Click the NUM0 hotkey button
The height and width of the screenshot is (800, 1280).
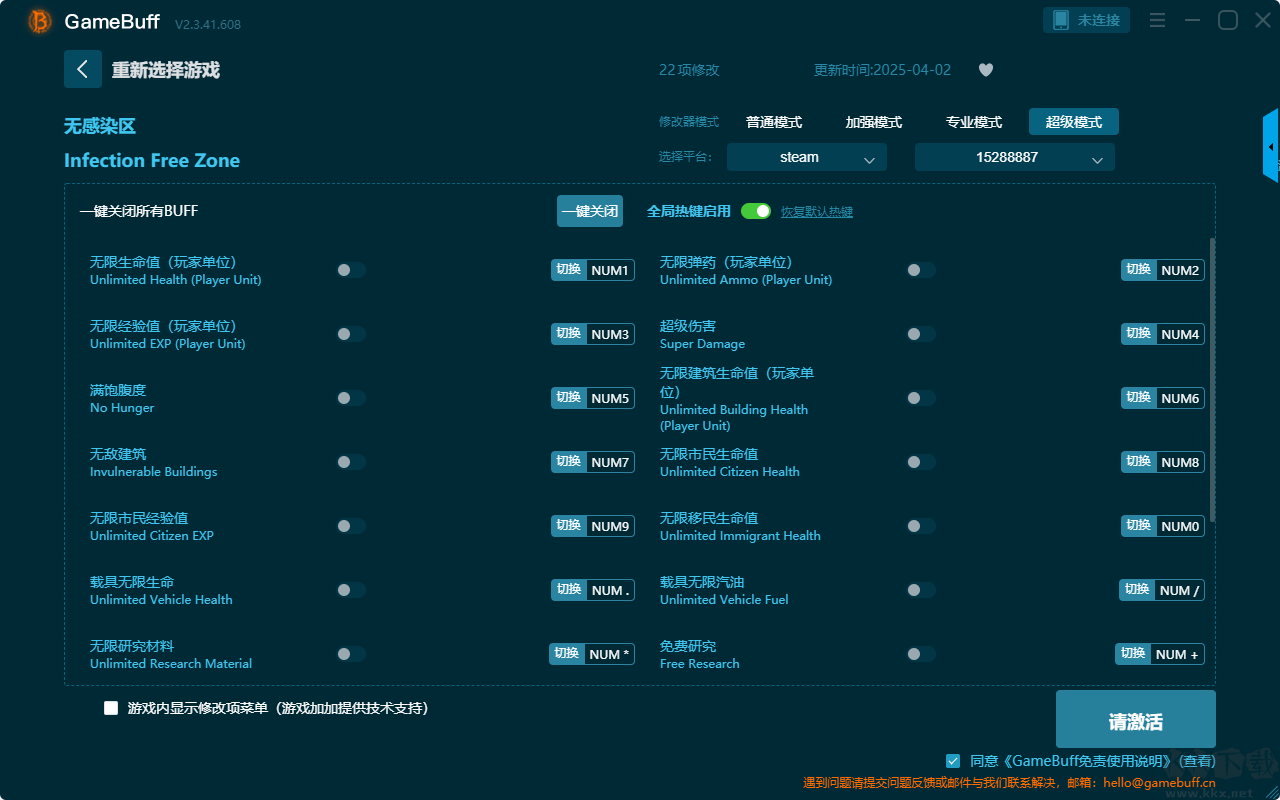click(x=1163, y=526)
